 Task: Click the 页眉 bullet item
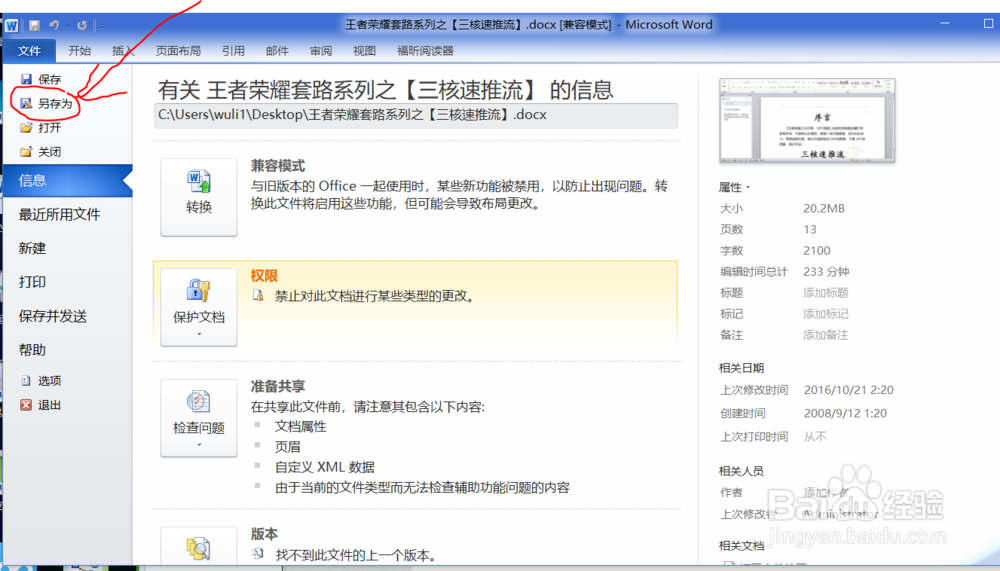click(288, 447)
